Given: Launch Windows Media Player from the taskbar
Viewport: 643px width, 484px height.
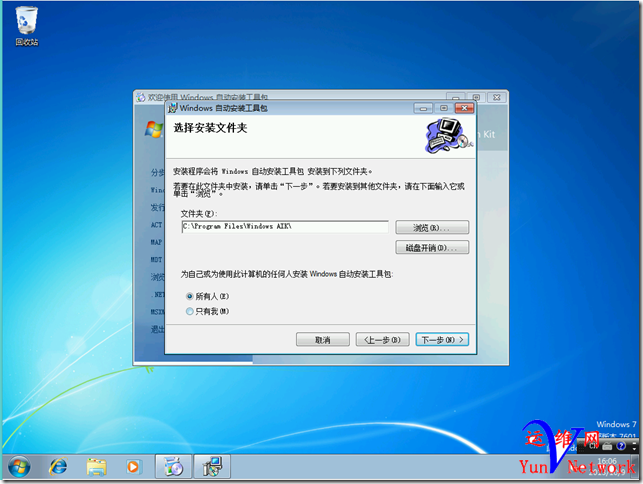Looking at the screenshot, I should 133,467.
